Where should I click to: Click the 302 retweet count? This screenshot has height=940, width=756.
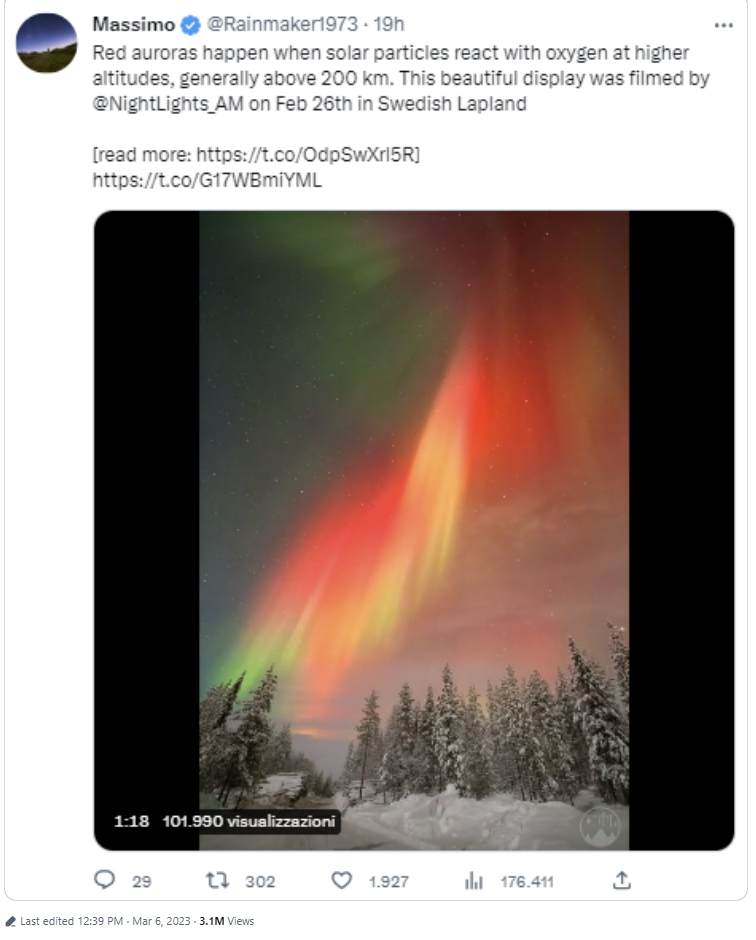coord(260,881)
